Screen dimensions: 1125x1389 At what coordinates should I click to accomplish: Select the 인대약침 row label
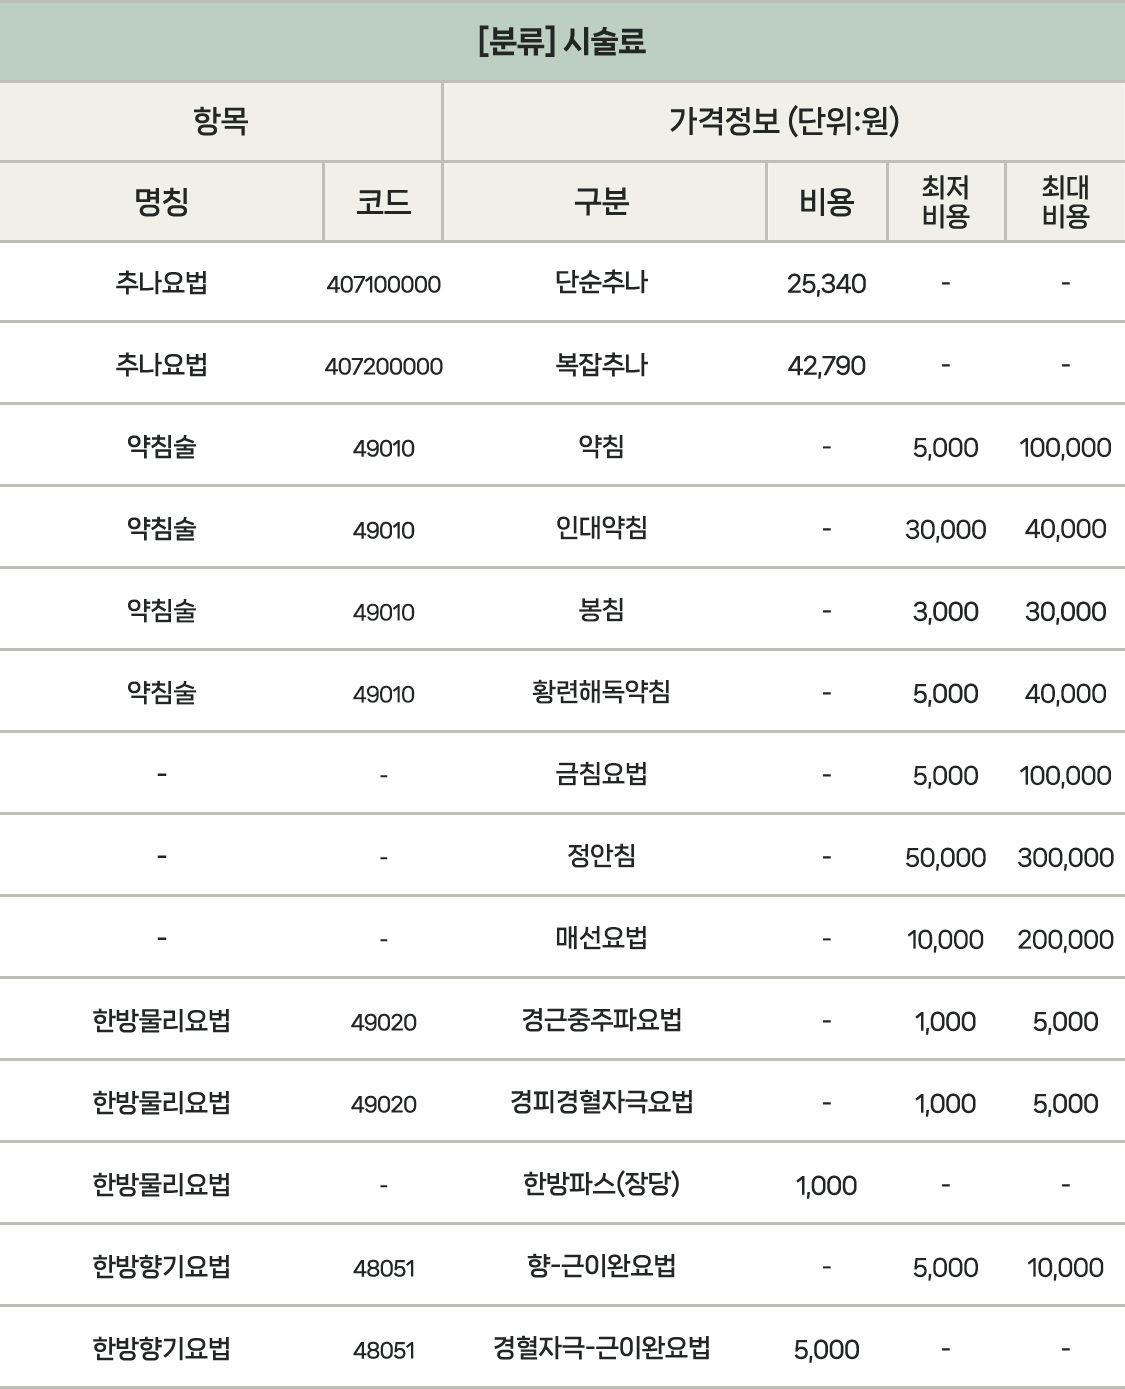point(602,528)
